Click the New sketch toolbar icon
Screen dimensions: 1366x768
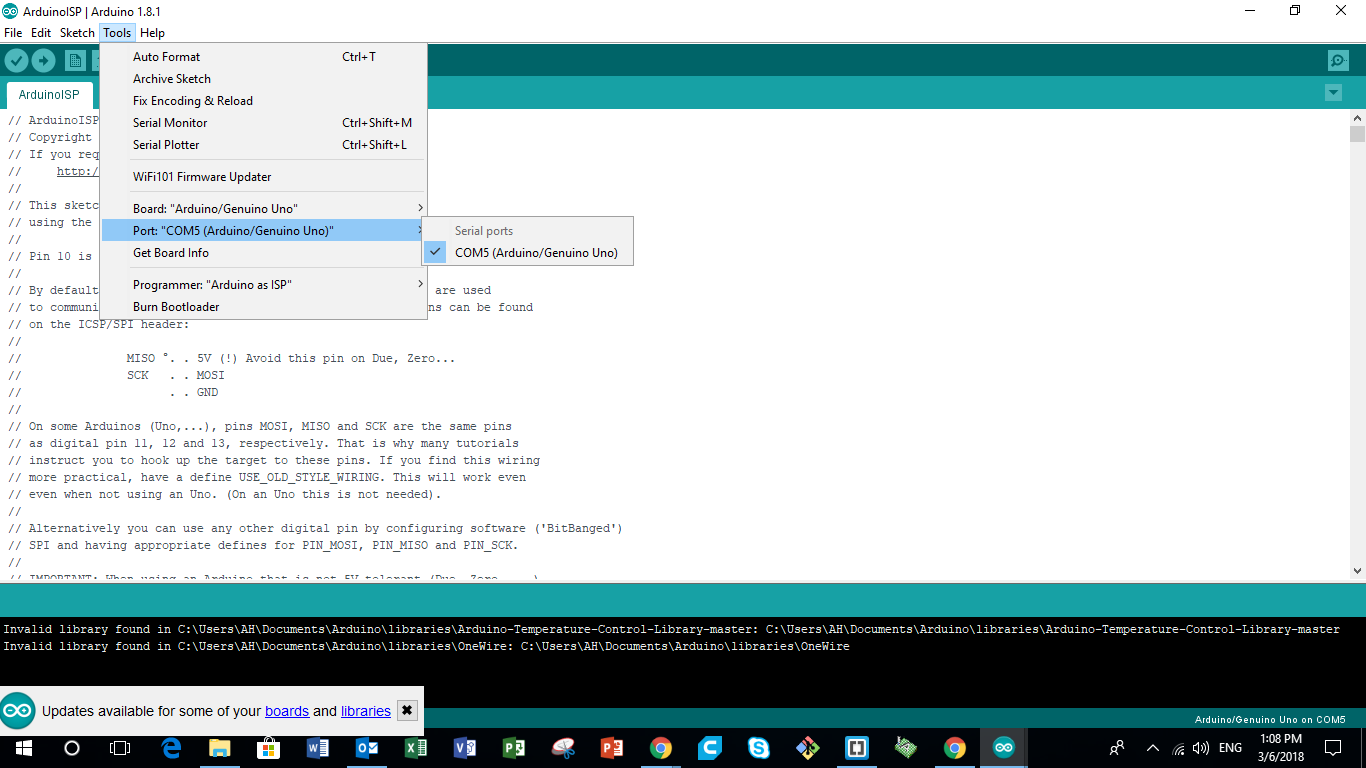click(75, 61)
